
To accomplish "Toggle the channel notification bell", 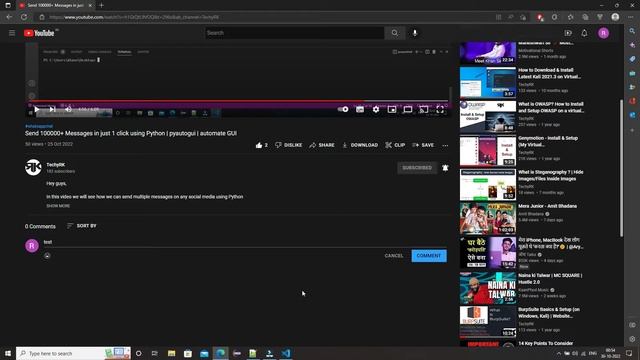I will point(445,168).
